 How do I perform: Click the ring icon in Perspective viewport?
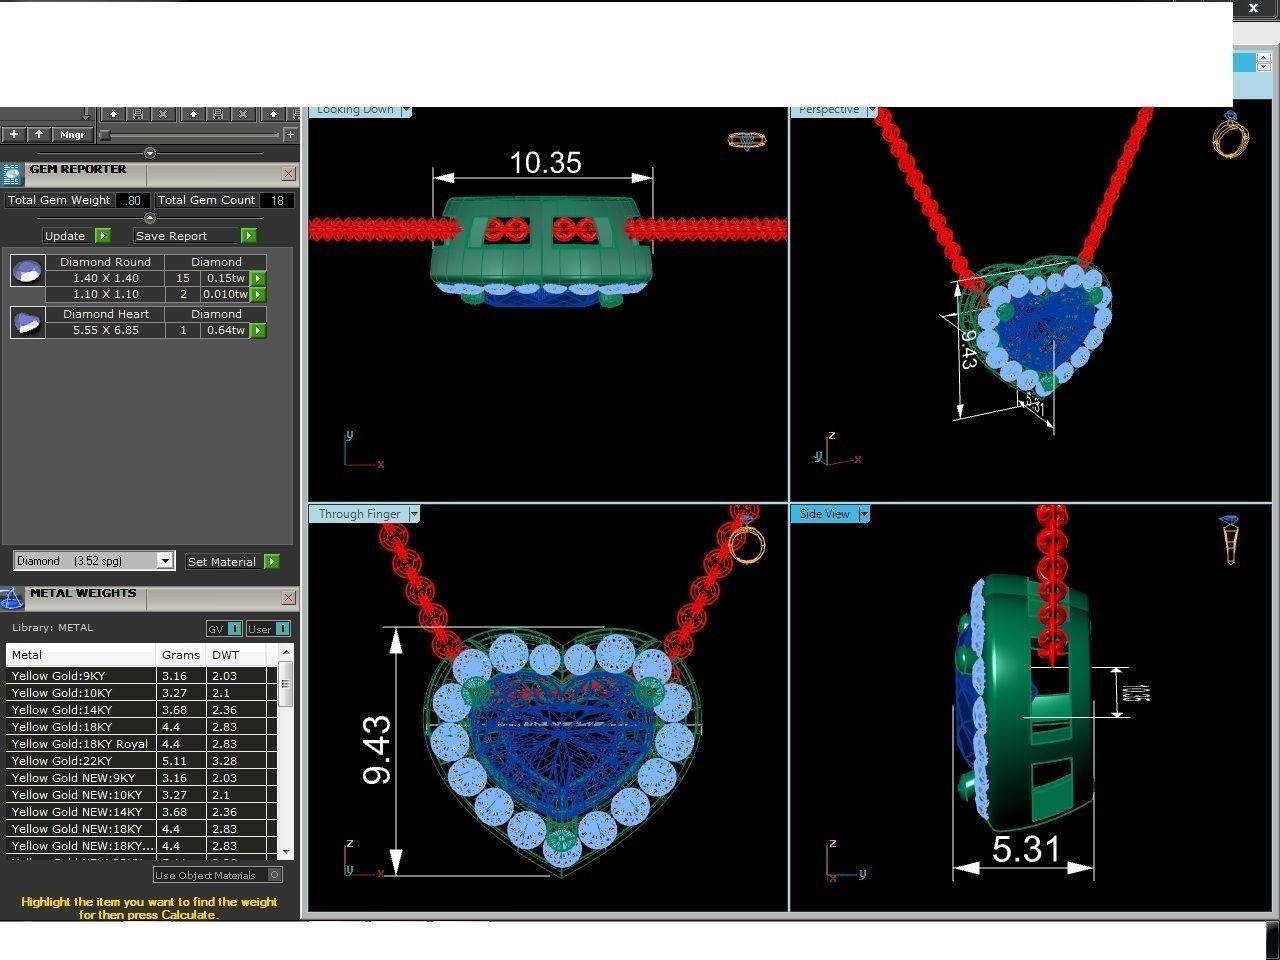point(1231,134)
